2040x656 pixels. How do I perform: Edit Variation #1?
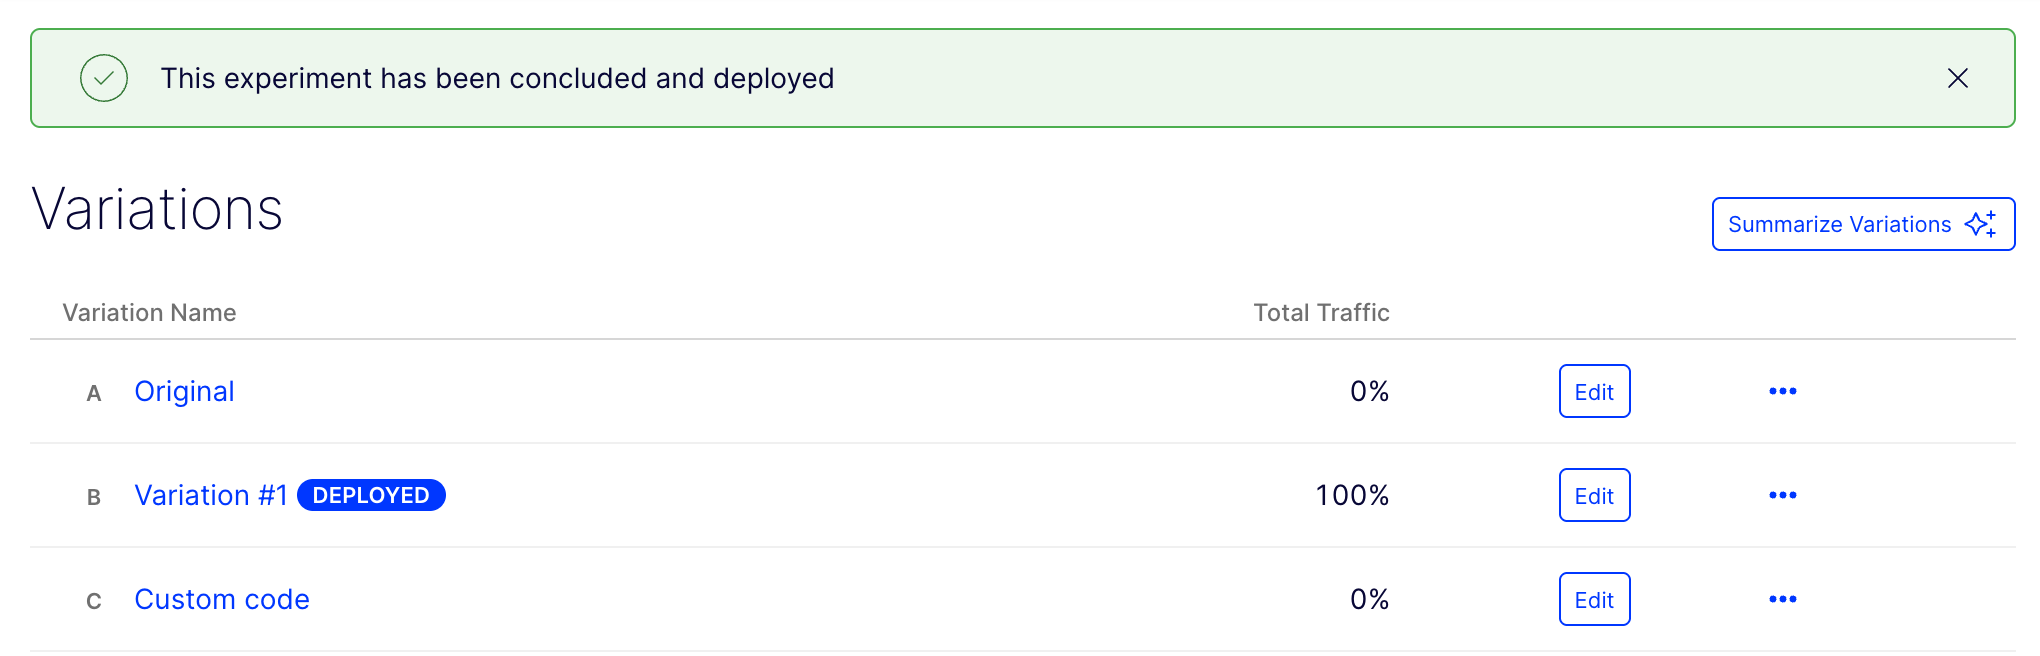(1594, 495)
